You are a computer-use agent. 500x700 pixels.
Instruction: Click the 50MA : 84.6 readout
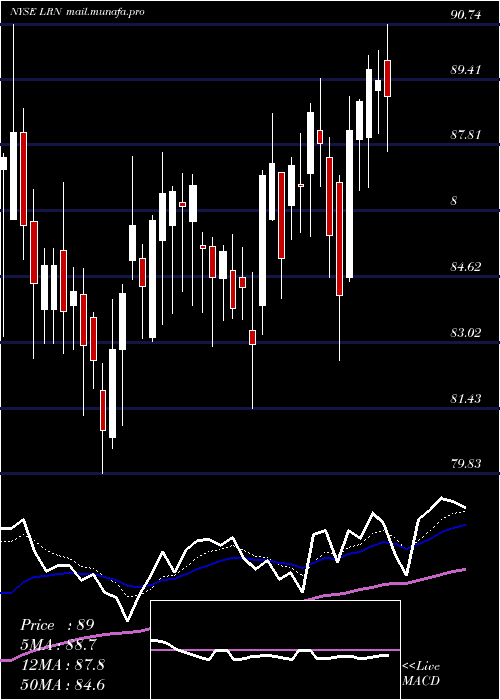pos(62,684)
